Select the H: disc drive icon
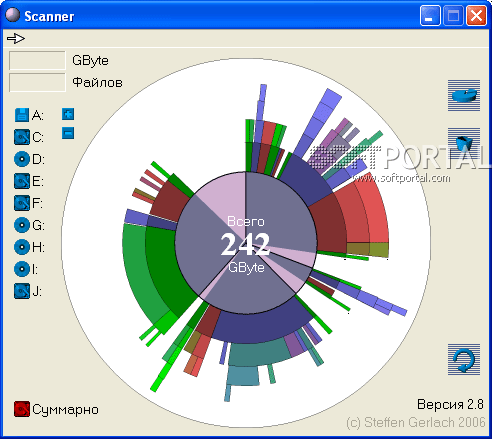The height and width of the screenshot is (439, 492). pyautogui.click(x=22, y=247)
